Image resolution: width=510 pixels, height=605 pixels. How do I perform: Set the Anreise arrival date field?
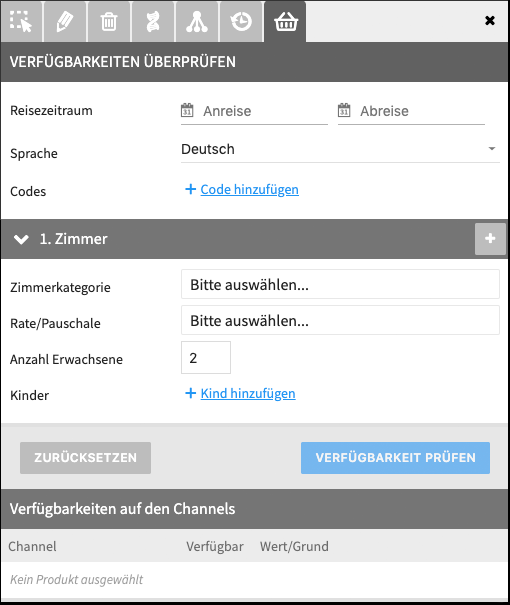click(254, 112)
